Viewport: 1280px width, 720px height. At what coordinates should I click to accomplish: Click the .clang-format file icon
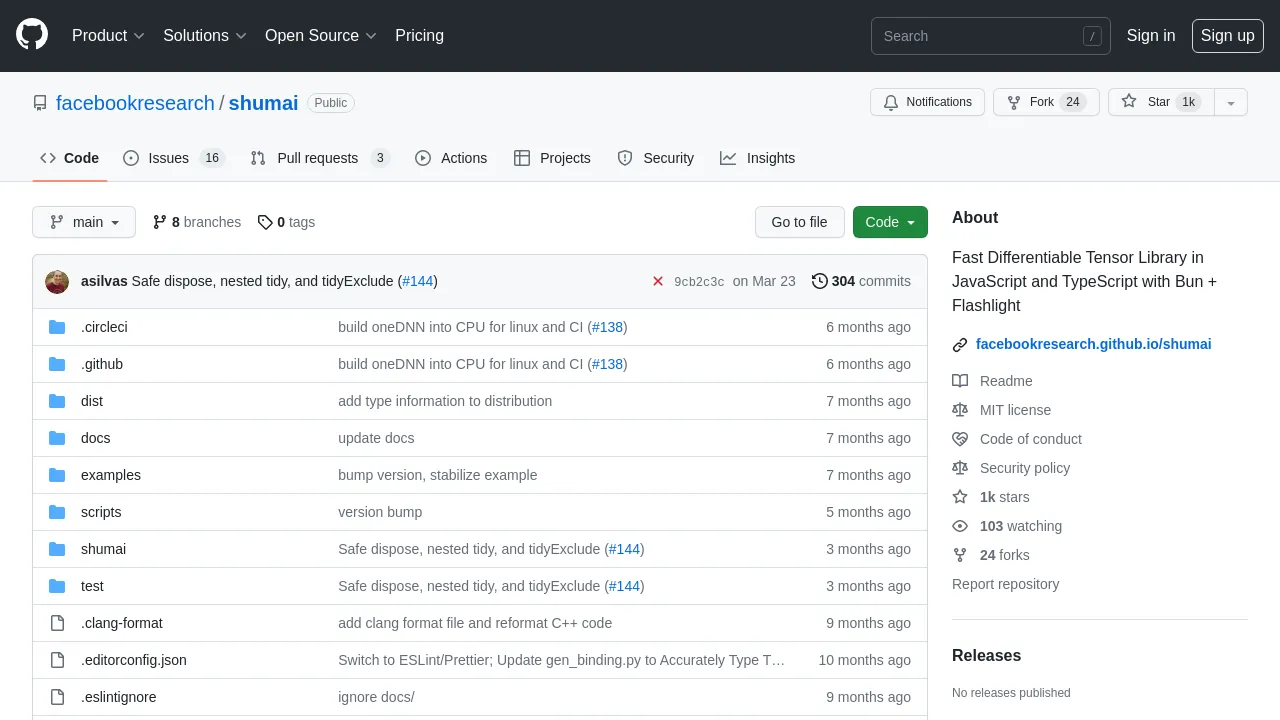57,623
